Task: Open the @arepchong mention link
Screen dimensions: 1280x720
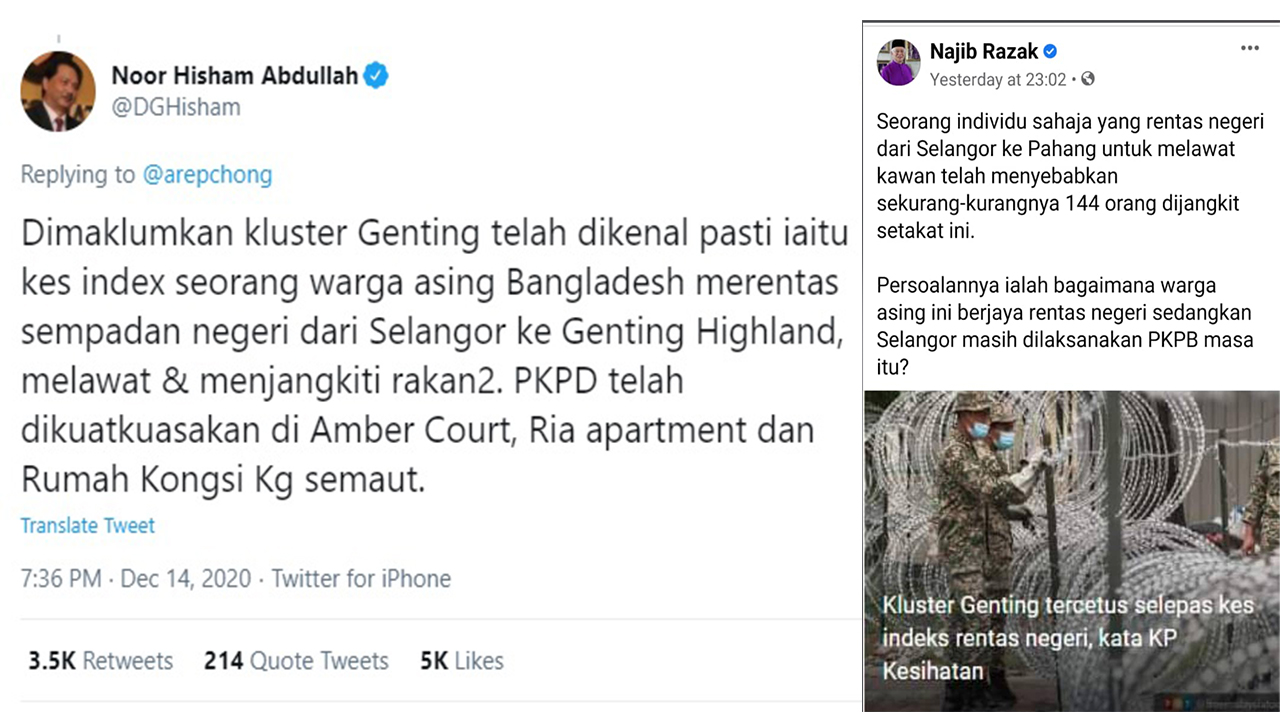Action: (x=207, y=175)
